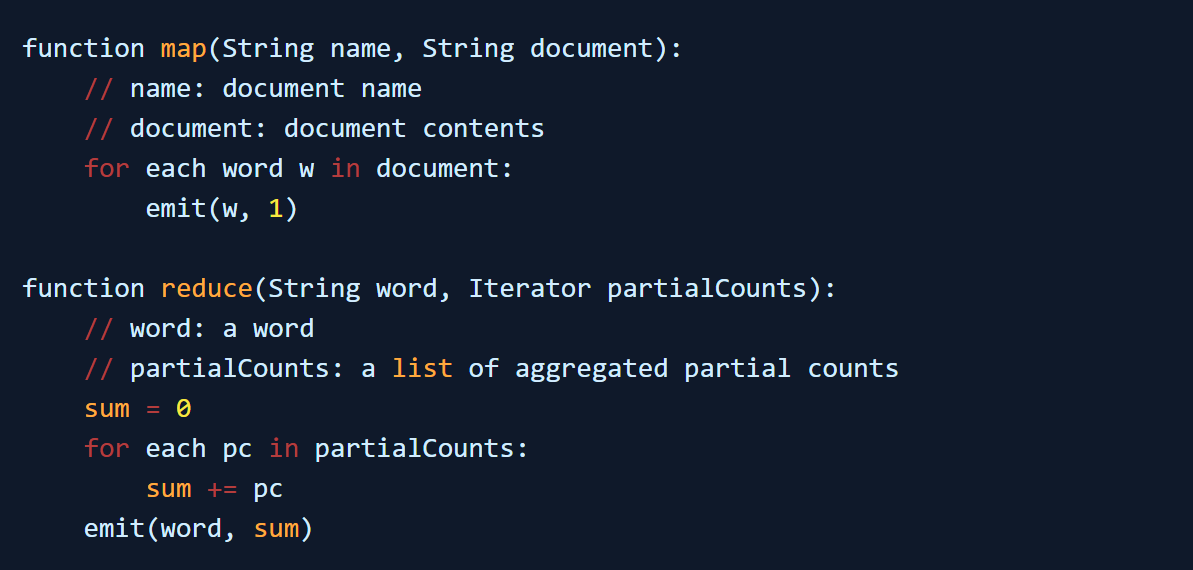Click the comment "name: document name"
Screen dimensions: 1193x570
click(275, 88)
